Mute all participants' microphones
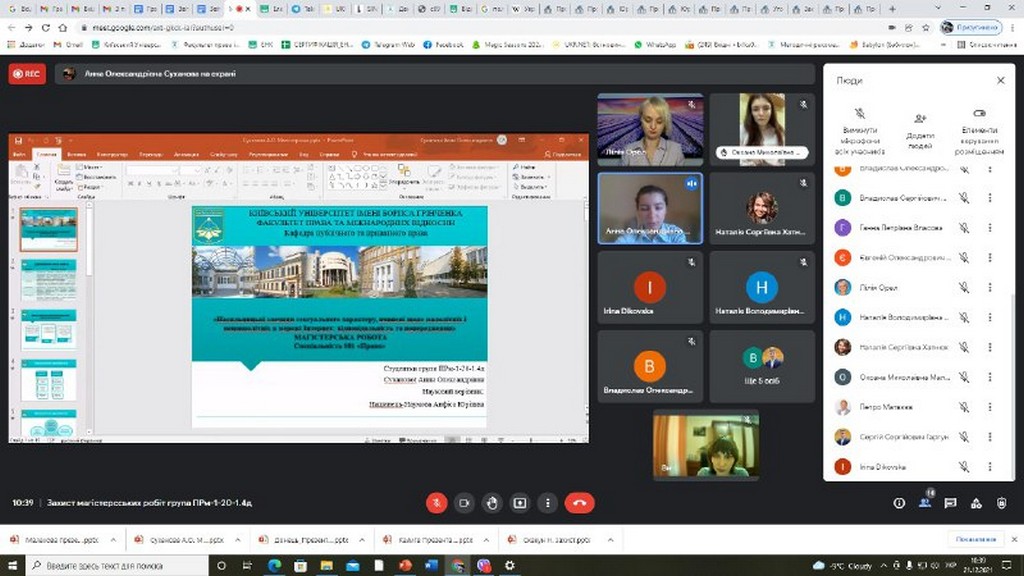1024x576 pixels. 860,116
